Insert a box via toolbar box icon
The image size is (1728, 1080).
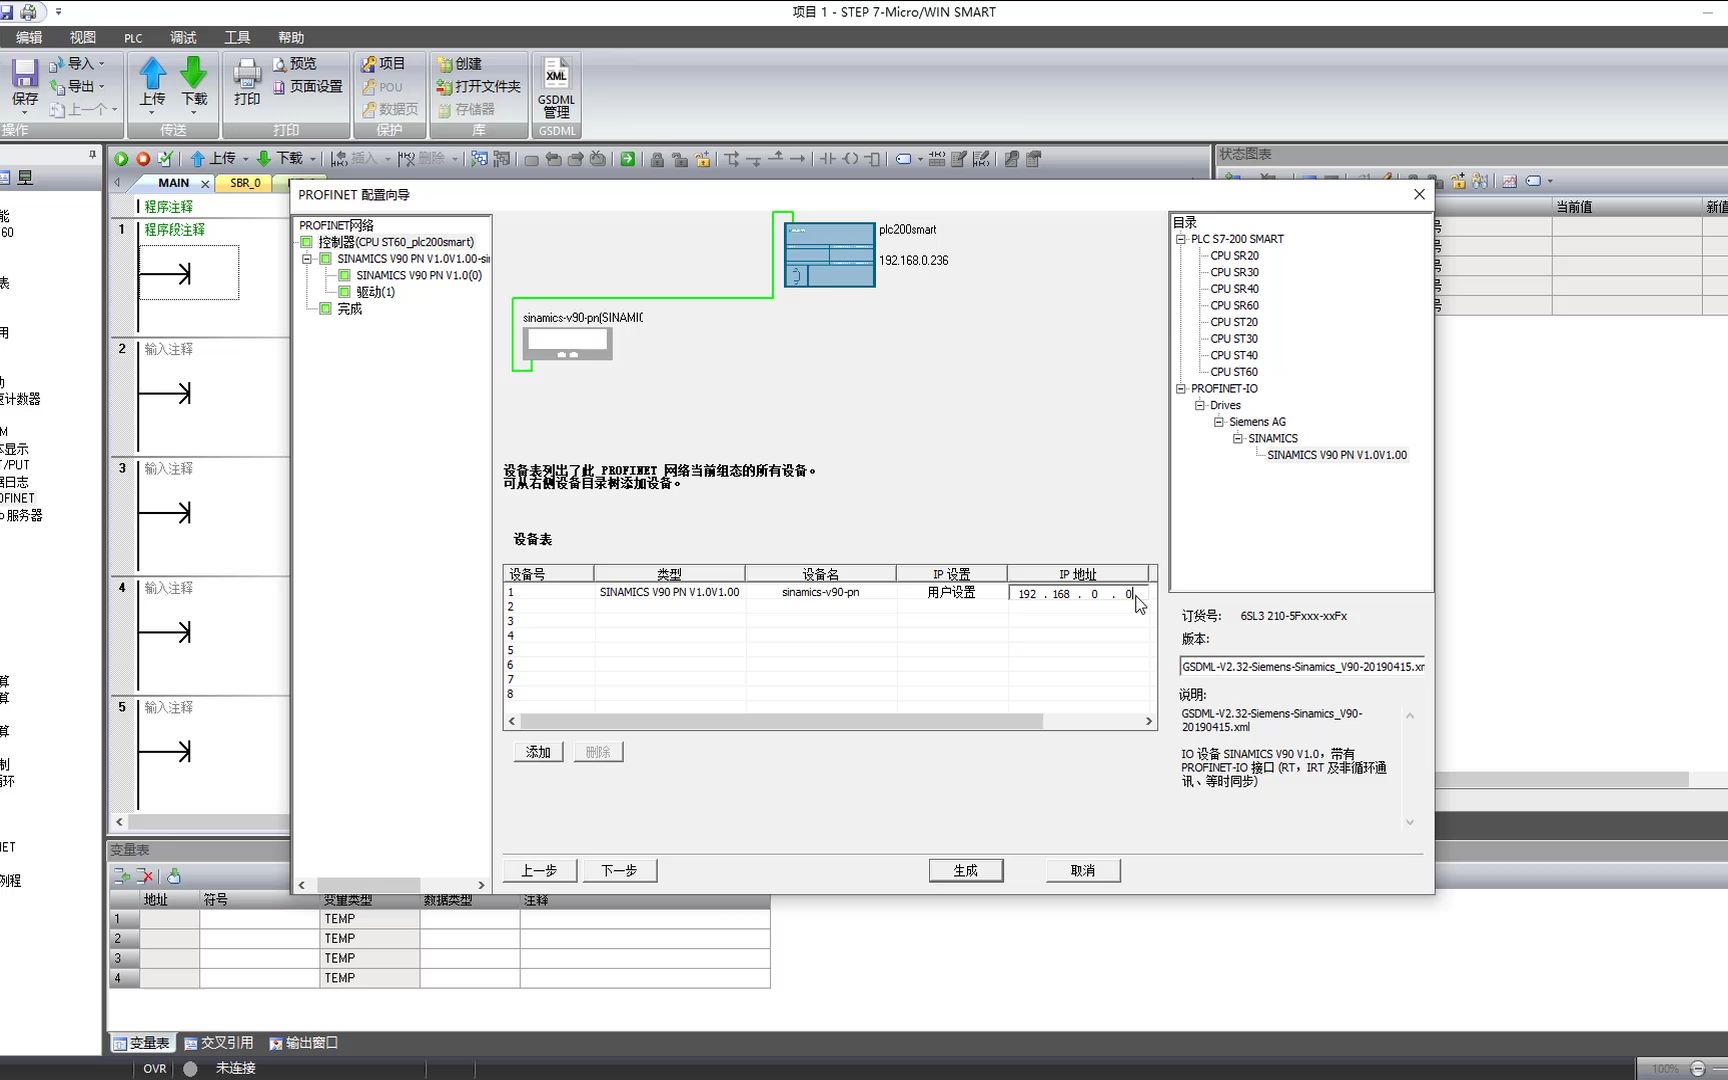(872, 158)
